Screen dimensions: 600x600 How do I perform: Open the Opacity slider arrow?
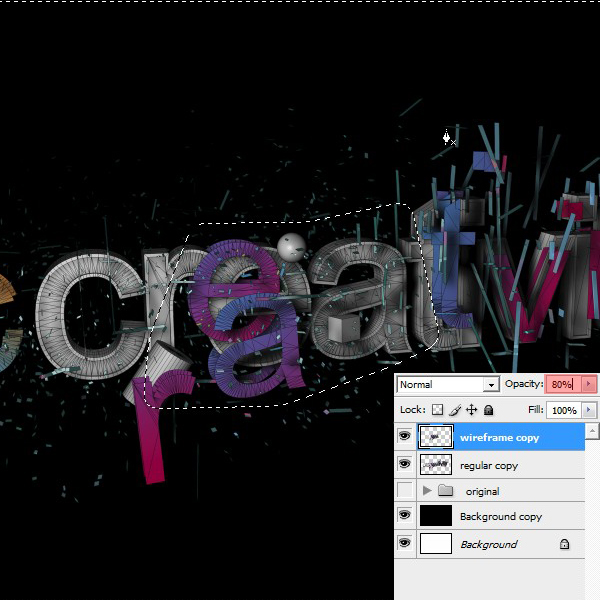589,384
